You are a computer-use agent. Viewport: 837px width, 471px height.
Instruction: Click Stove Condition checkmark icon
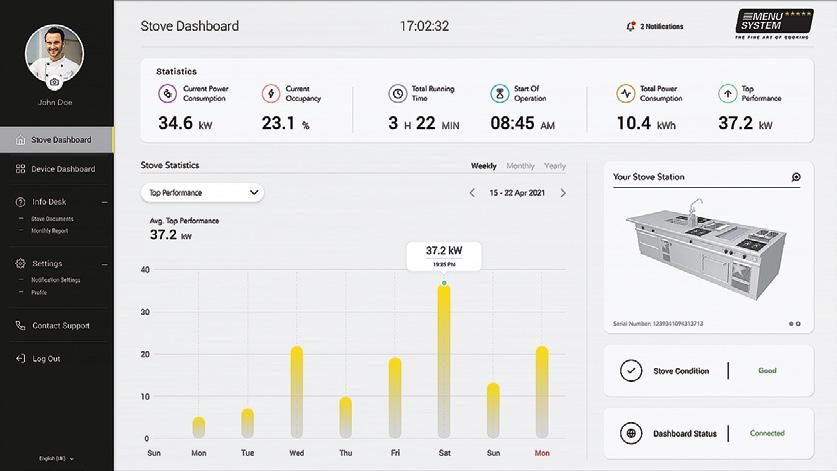[x=631, y=371]
